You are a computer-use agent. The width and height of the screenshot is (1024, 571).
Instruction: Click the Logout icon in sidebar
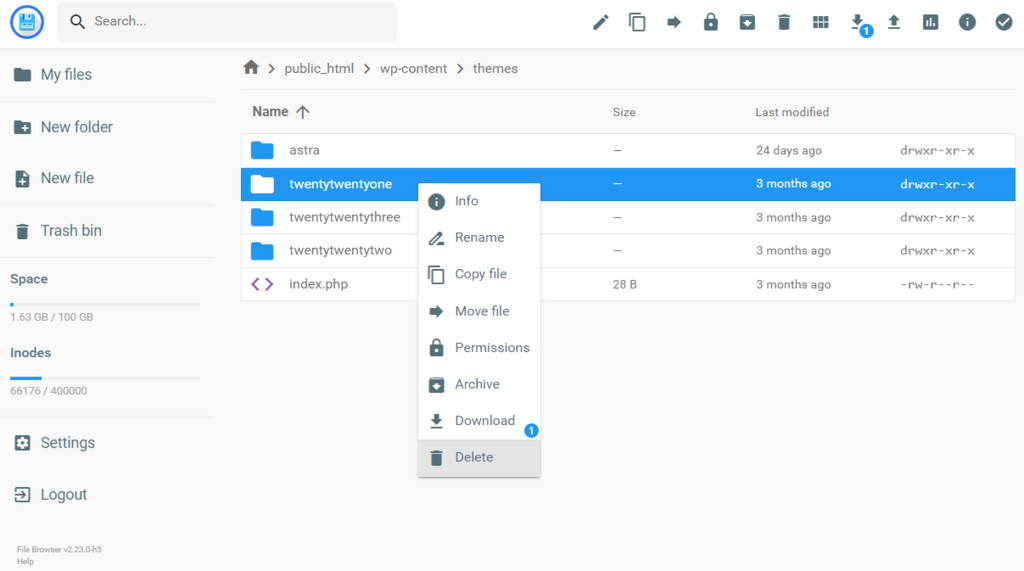pos(22,495)
